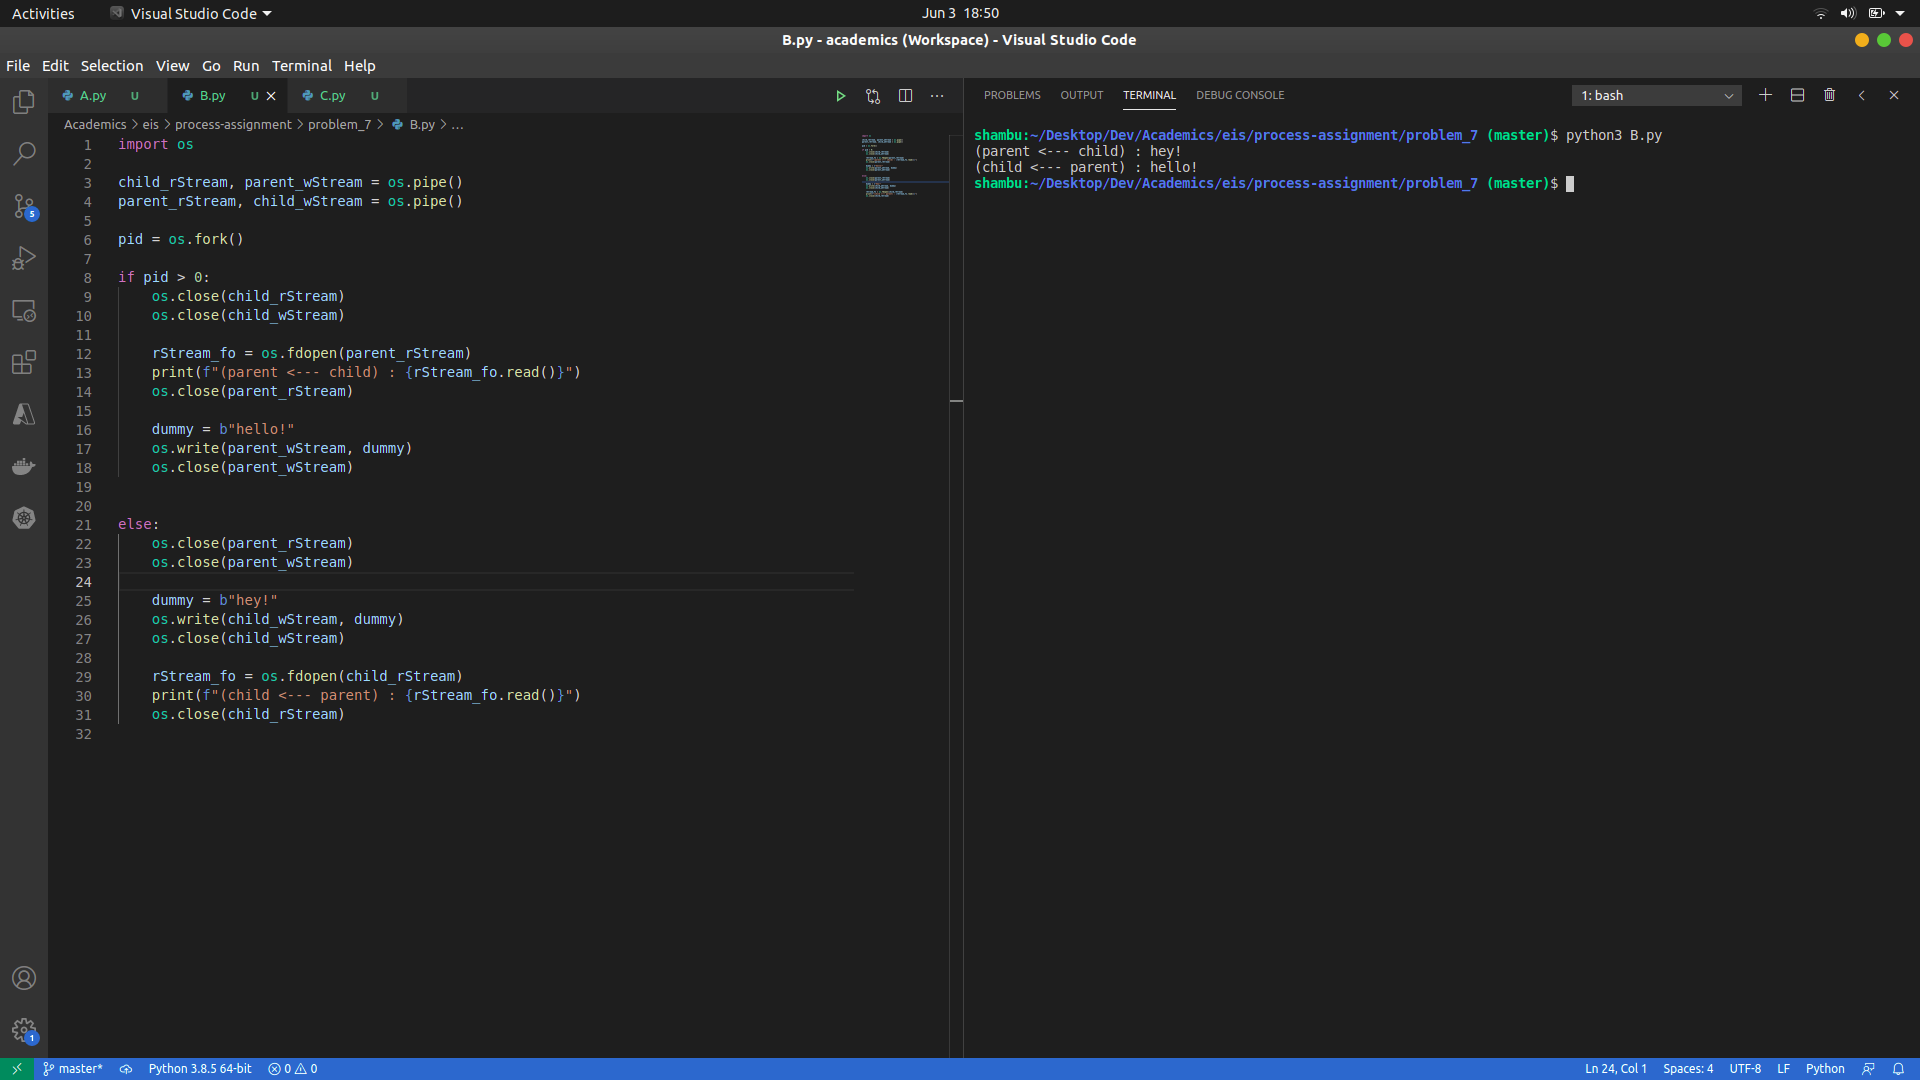Open the Docker sidebar icon

coord(24,466)
